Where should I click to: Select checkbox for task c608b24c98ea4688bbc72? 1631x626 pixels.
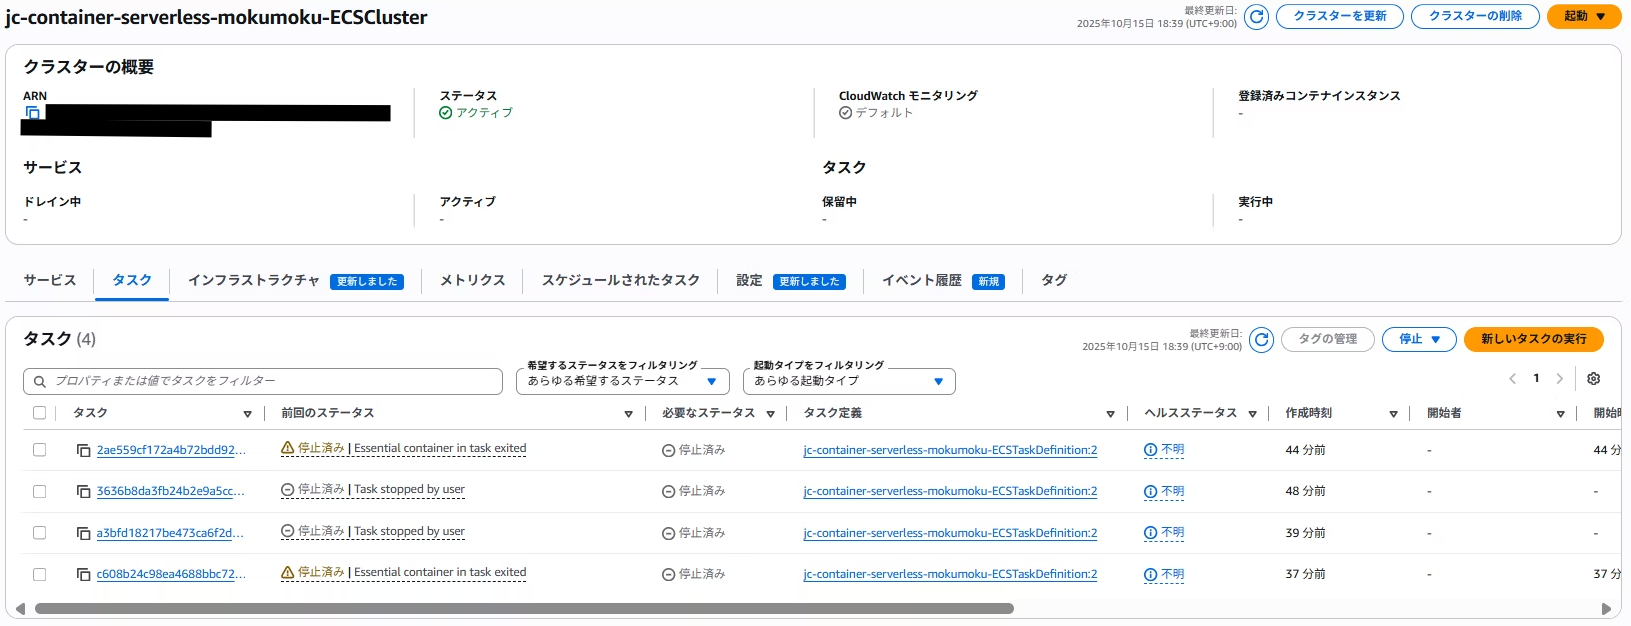[40, 574]
